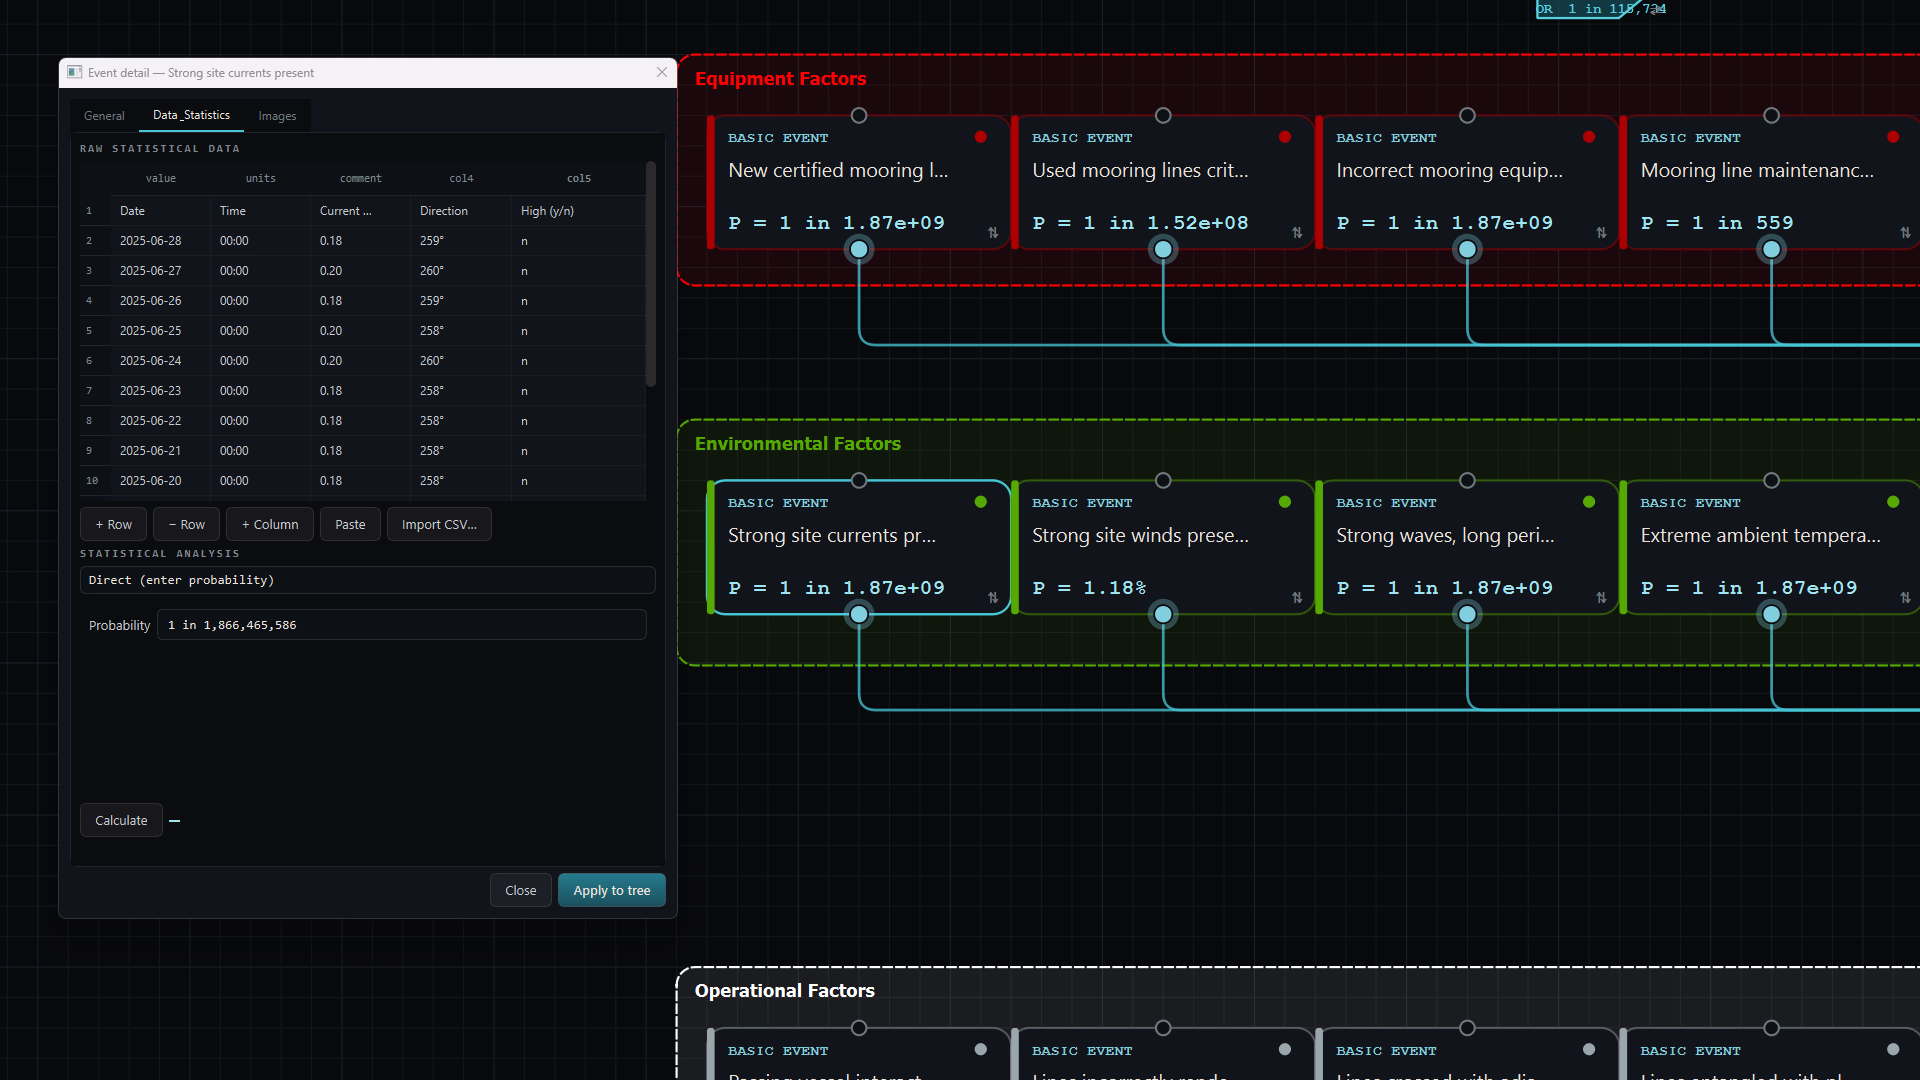1920x1080 pixels.
Task: Click output connector below Incorrect mooring equipment node
Action: click(1467, 249)
